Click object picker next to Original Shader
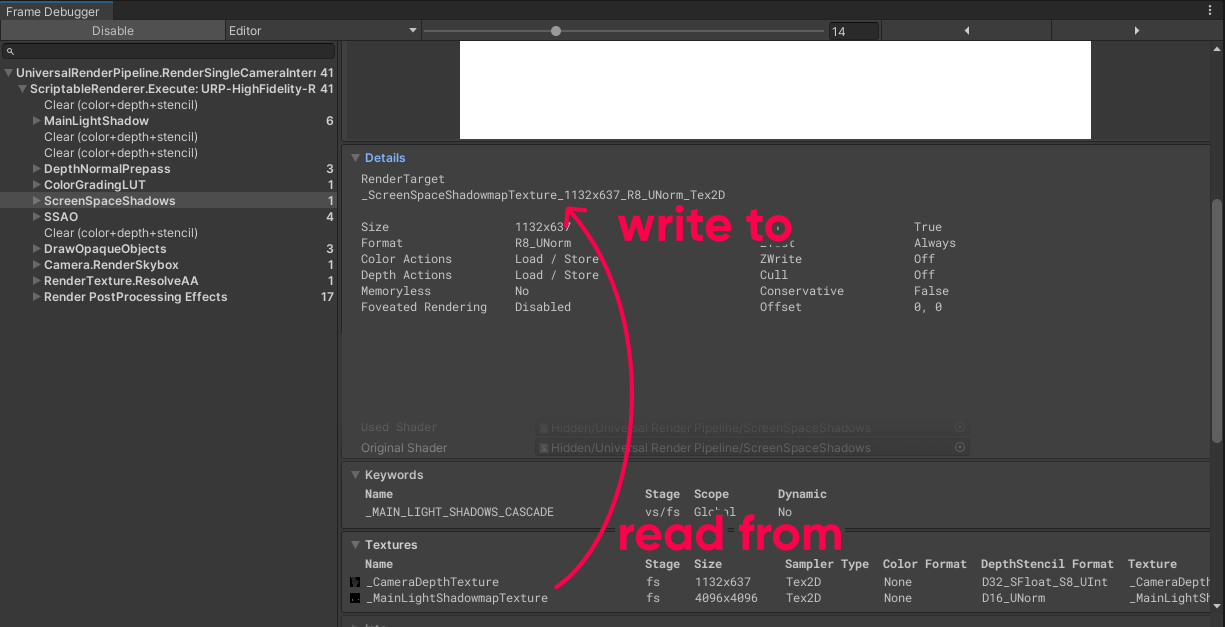The image size is (1225, 627). (x=960, y=448)
